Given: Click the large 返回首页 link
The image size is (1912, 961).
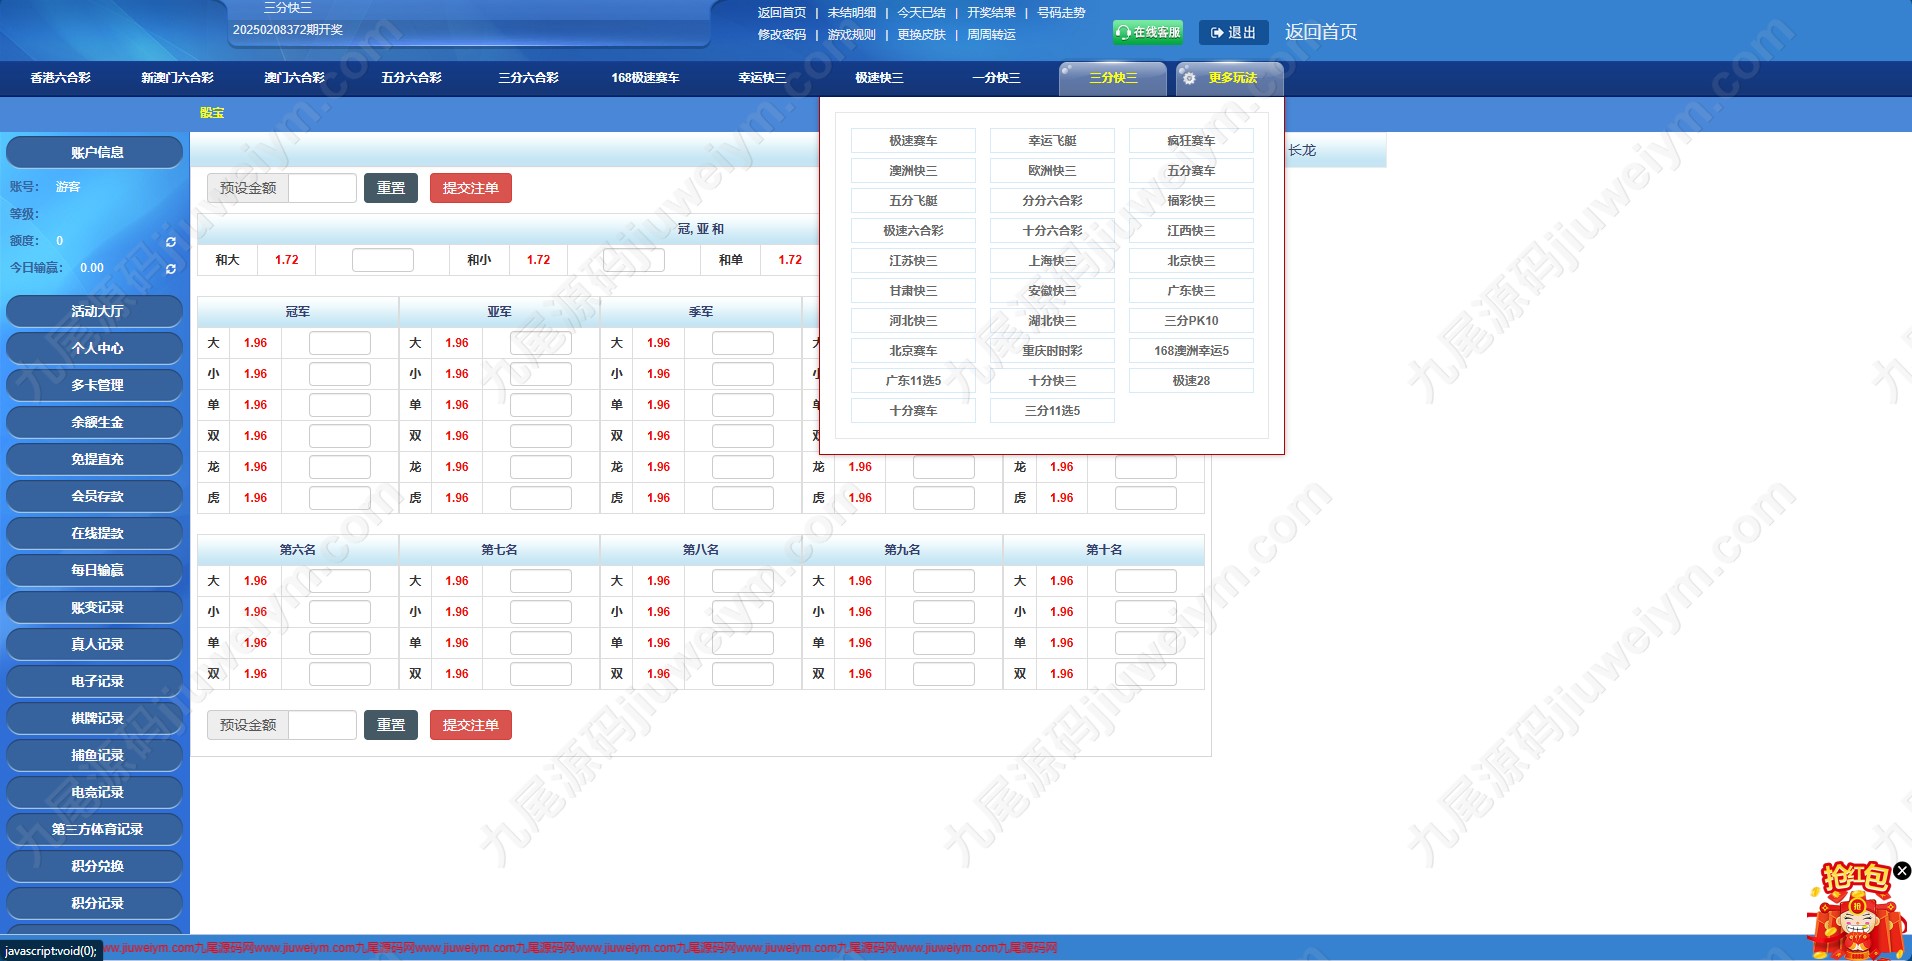Looking at the screenshot, I should tap(1321, 32).
